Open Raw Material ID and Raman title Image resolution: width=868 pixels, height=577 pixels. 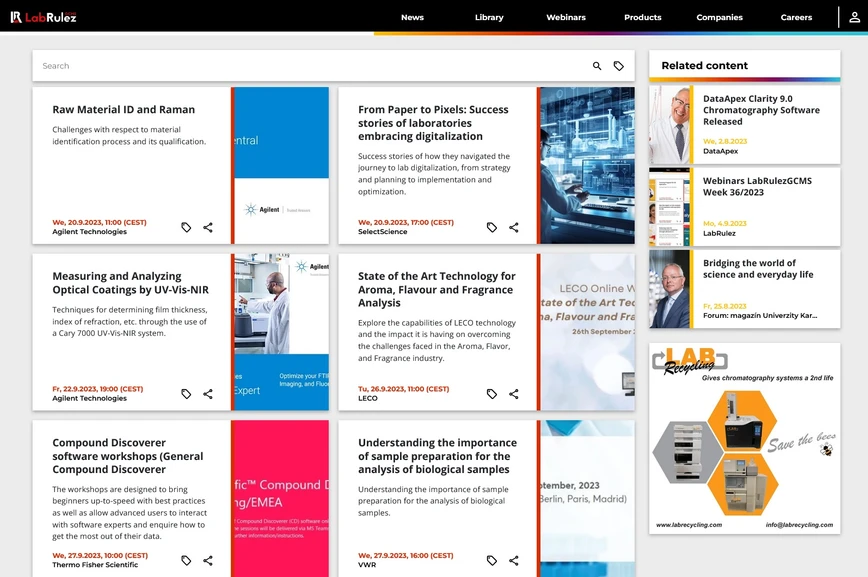[123, 110]
